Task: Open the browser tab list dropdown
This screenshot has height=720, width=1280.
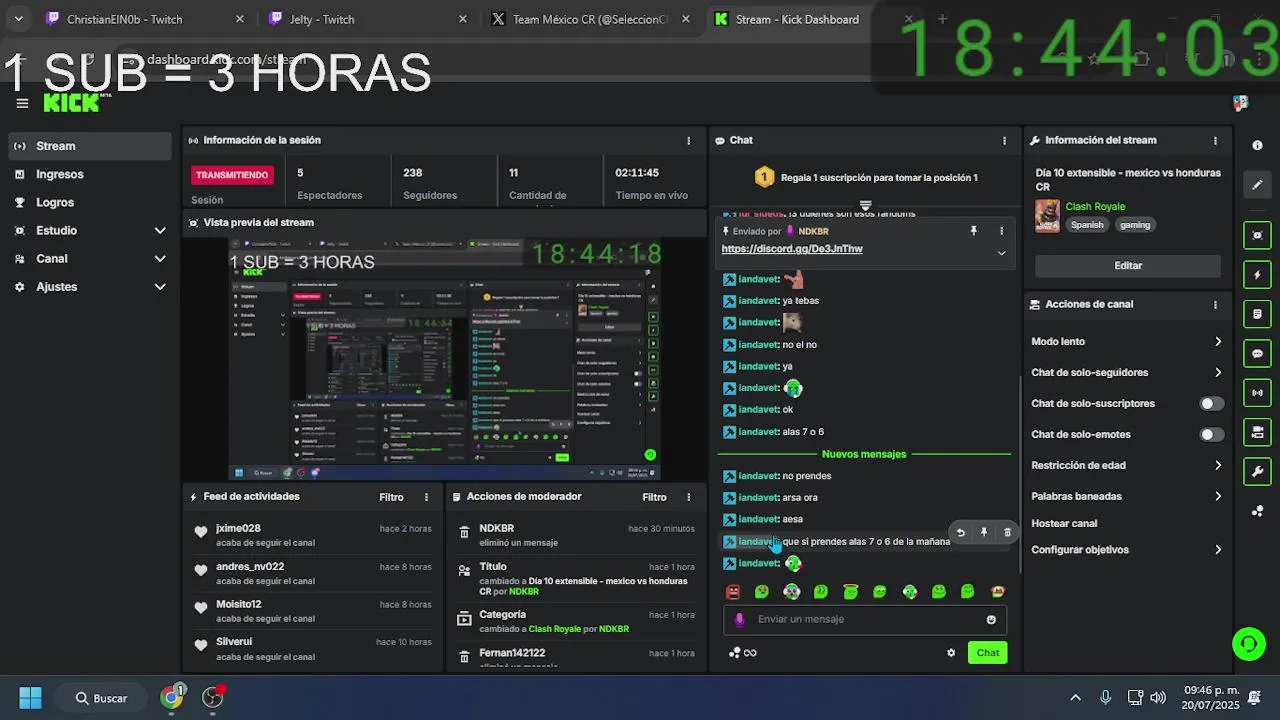Action: click(x=18, y=19)
